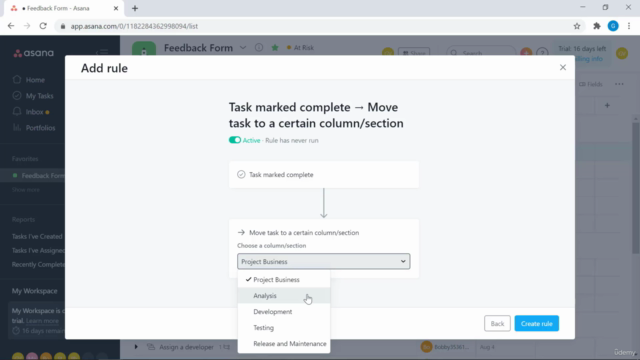Open Recently Completed report

coord(38,264)
